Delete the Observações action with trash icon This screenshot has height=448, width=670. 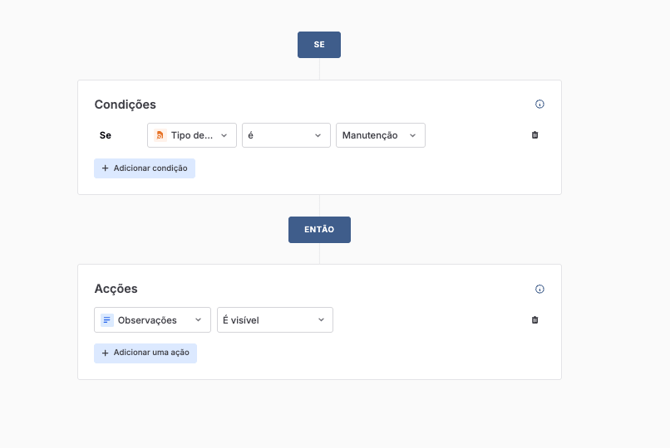tap(535, 320)
